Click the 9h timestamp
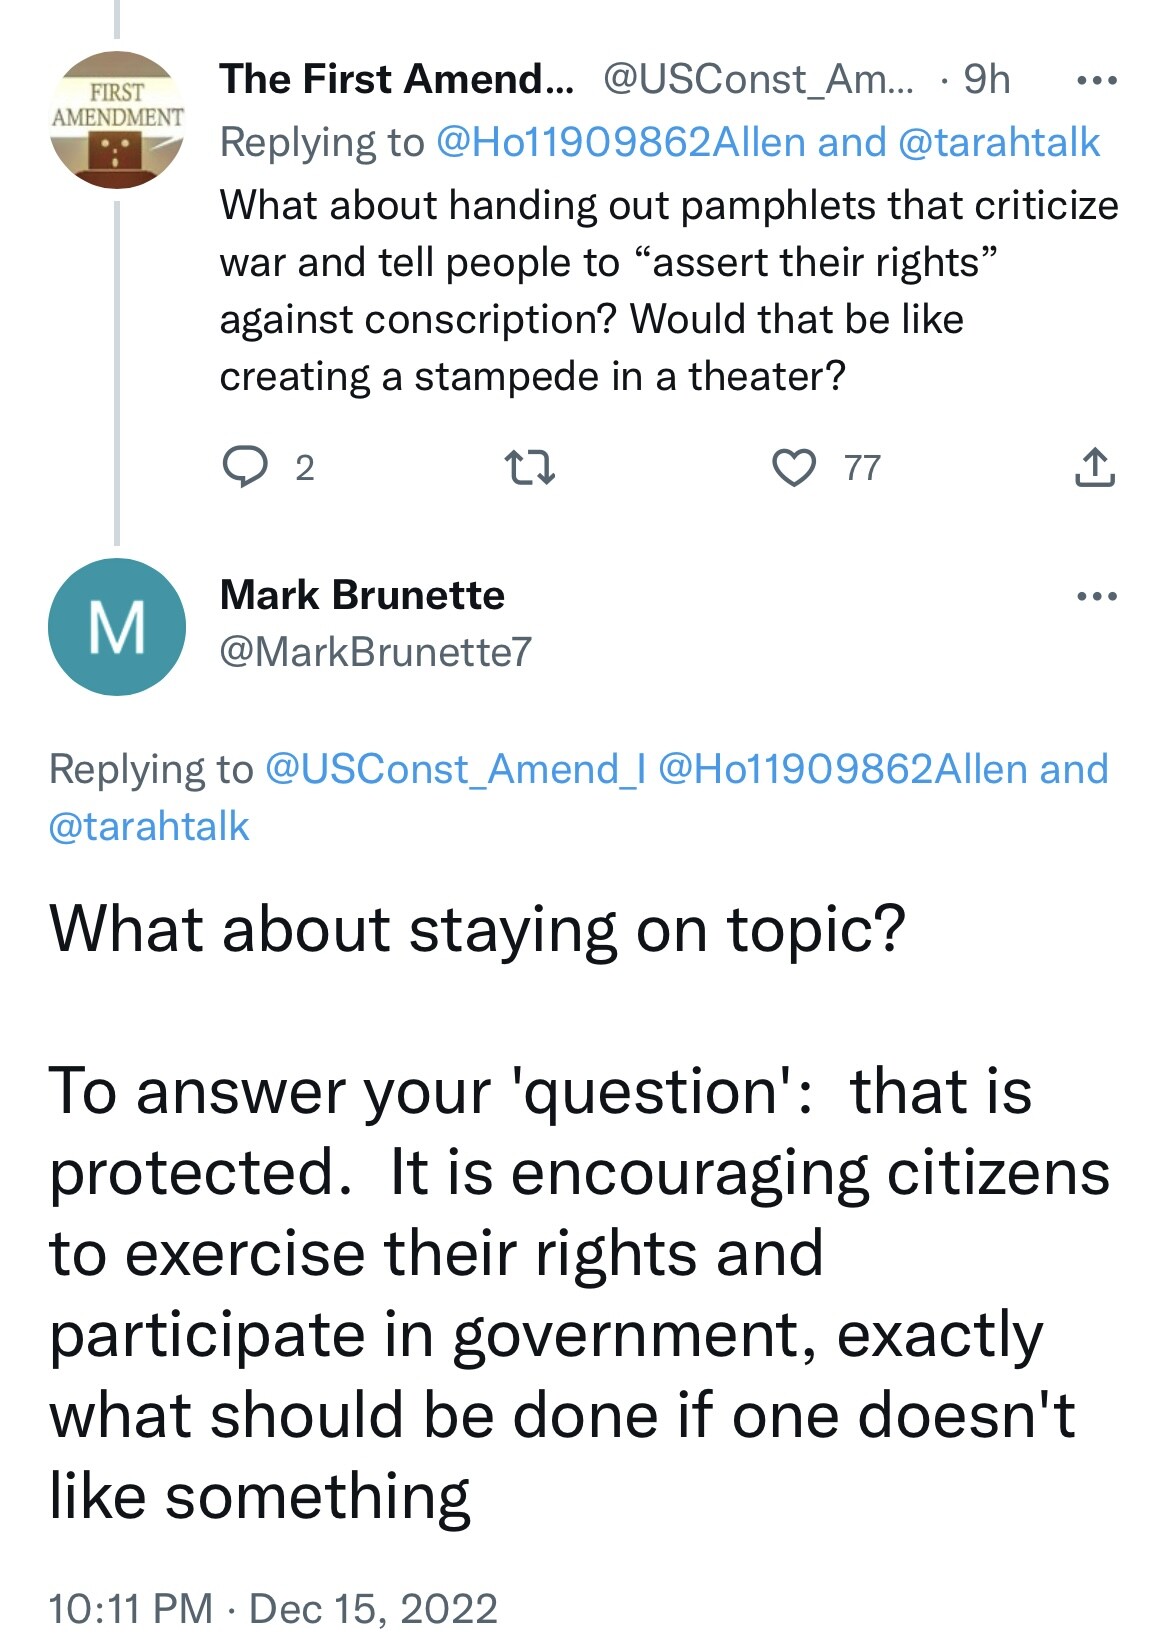The width and height of the screenshot is (1169, 1652). [x=987, y=79]
